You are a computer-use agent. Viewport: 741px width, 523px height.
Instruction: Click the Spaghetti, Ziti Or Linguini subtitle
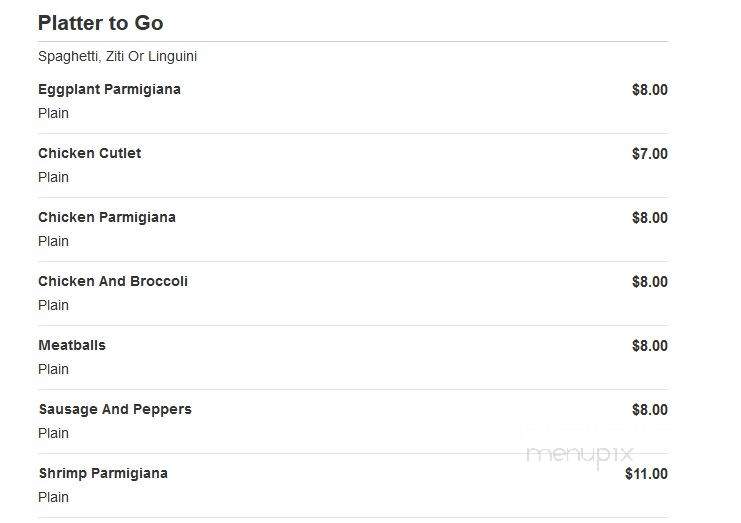(117, 56)
